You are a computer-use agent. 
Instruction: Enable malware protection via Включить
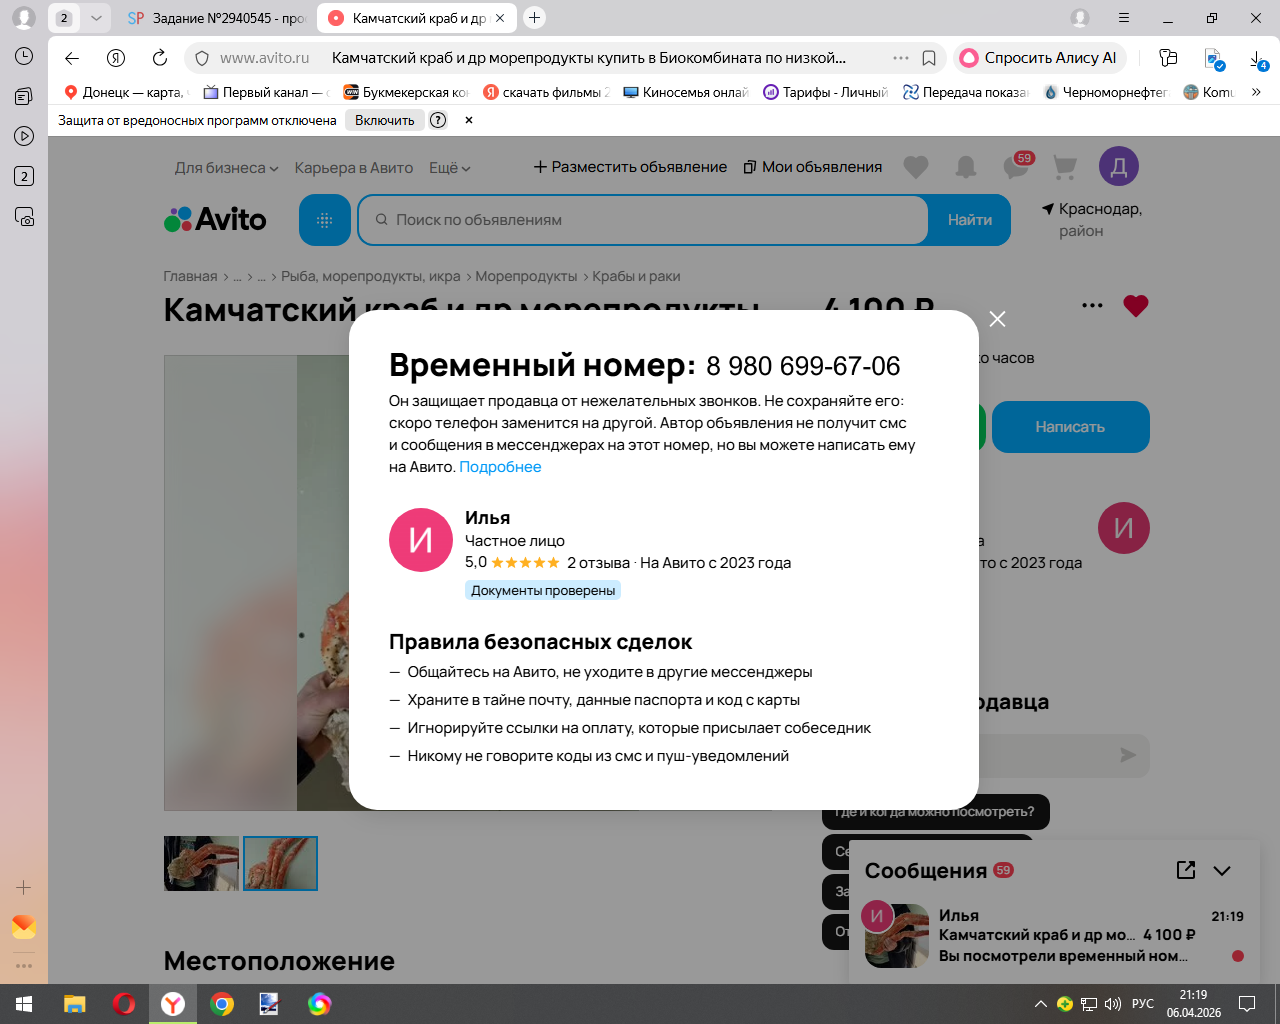click(384, 120)
